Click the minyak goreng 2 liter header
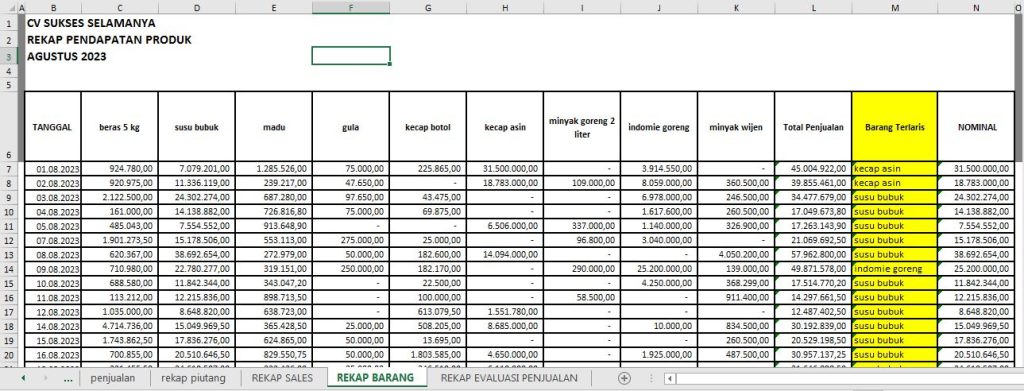Image resolution: width=1024 pixels, height=391 pixels. [582, 127]
